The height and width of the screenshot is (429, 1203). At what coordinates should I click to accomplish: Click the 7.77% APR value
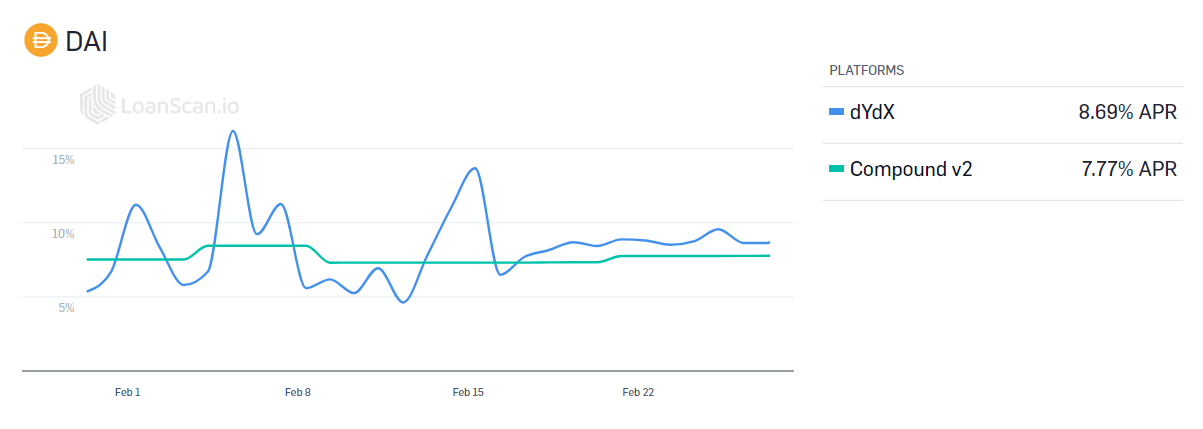click(1129, 169)
